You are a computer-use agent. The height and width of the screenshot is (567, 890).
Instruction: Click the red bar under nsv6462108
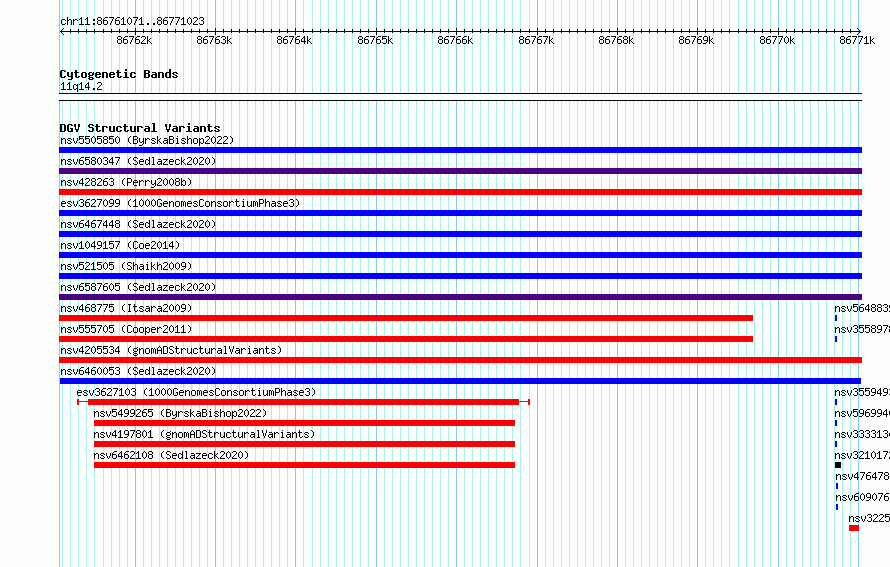[x=304, y=465]
